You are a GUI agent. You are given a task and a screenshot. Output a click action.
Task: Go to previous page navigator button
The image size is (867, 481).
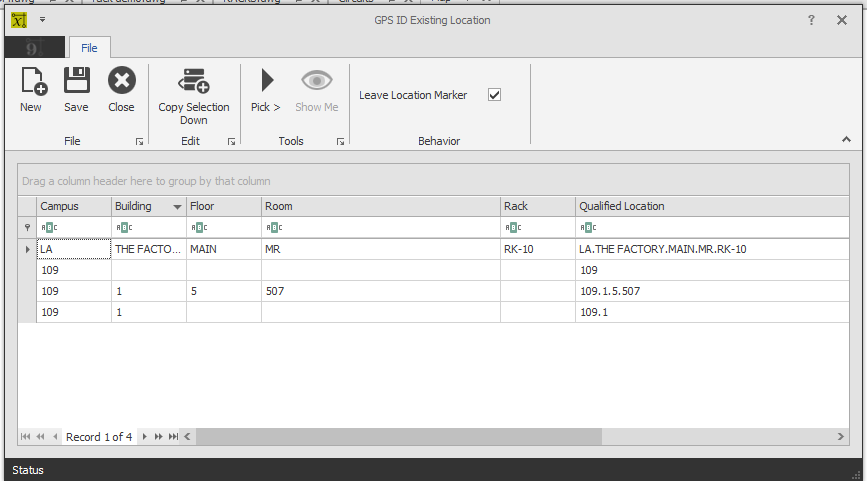tap(40, 437)
